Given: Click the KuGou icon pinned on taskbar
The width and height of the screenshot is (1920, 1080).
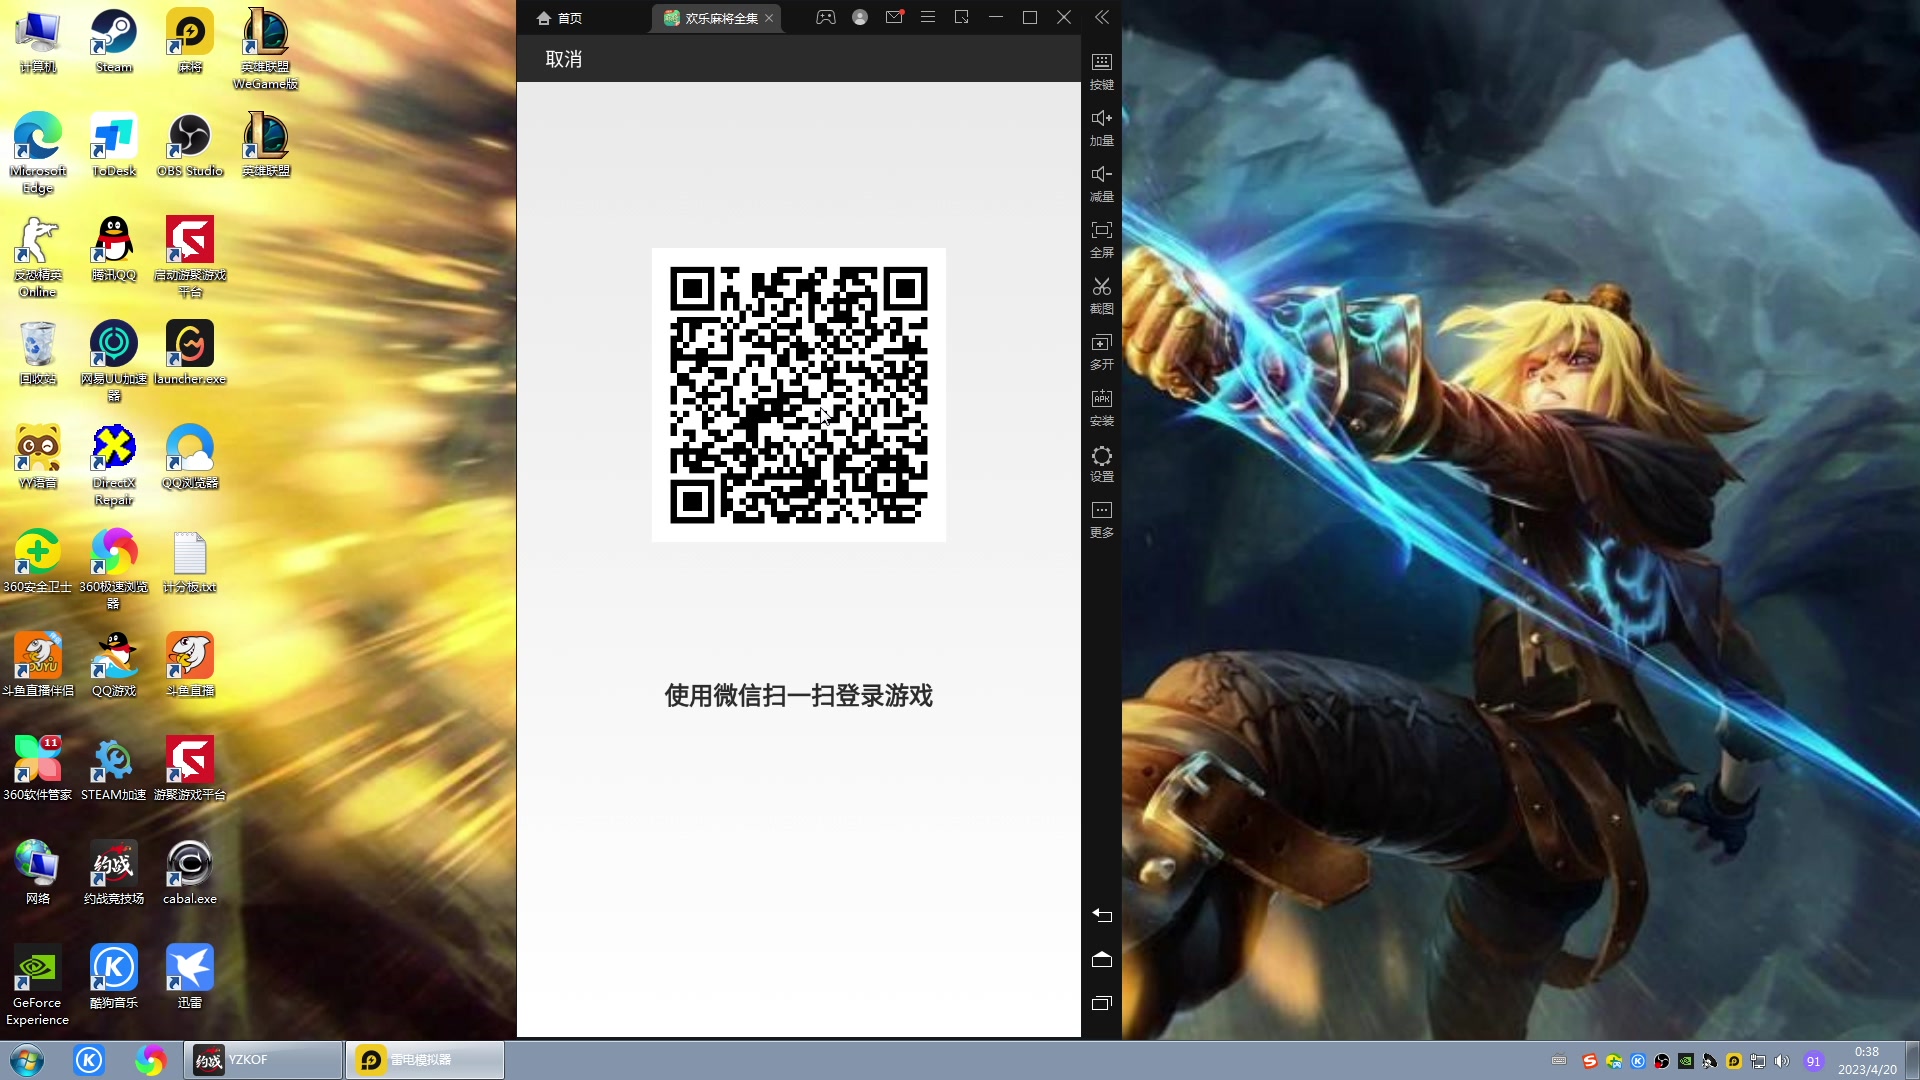Looking at the screenshot, I should pyautogui.click(x=89, y=1060).
